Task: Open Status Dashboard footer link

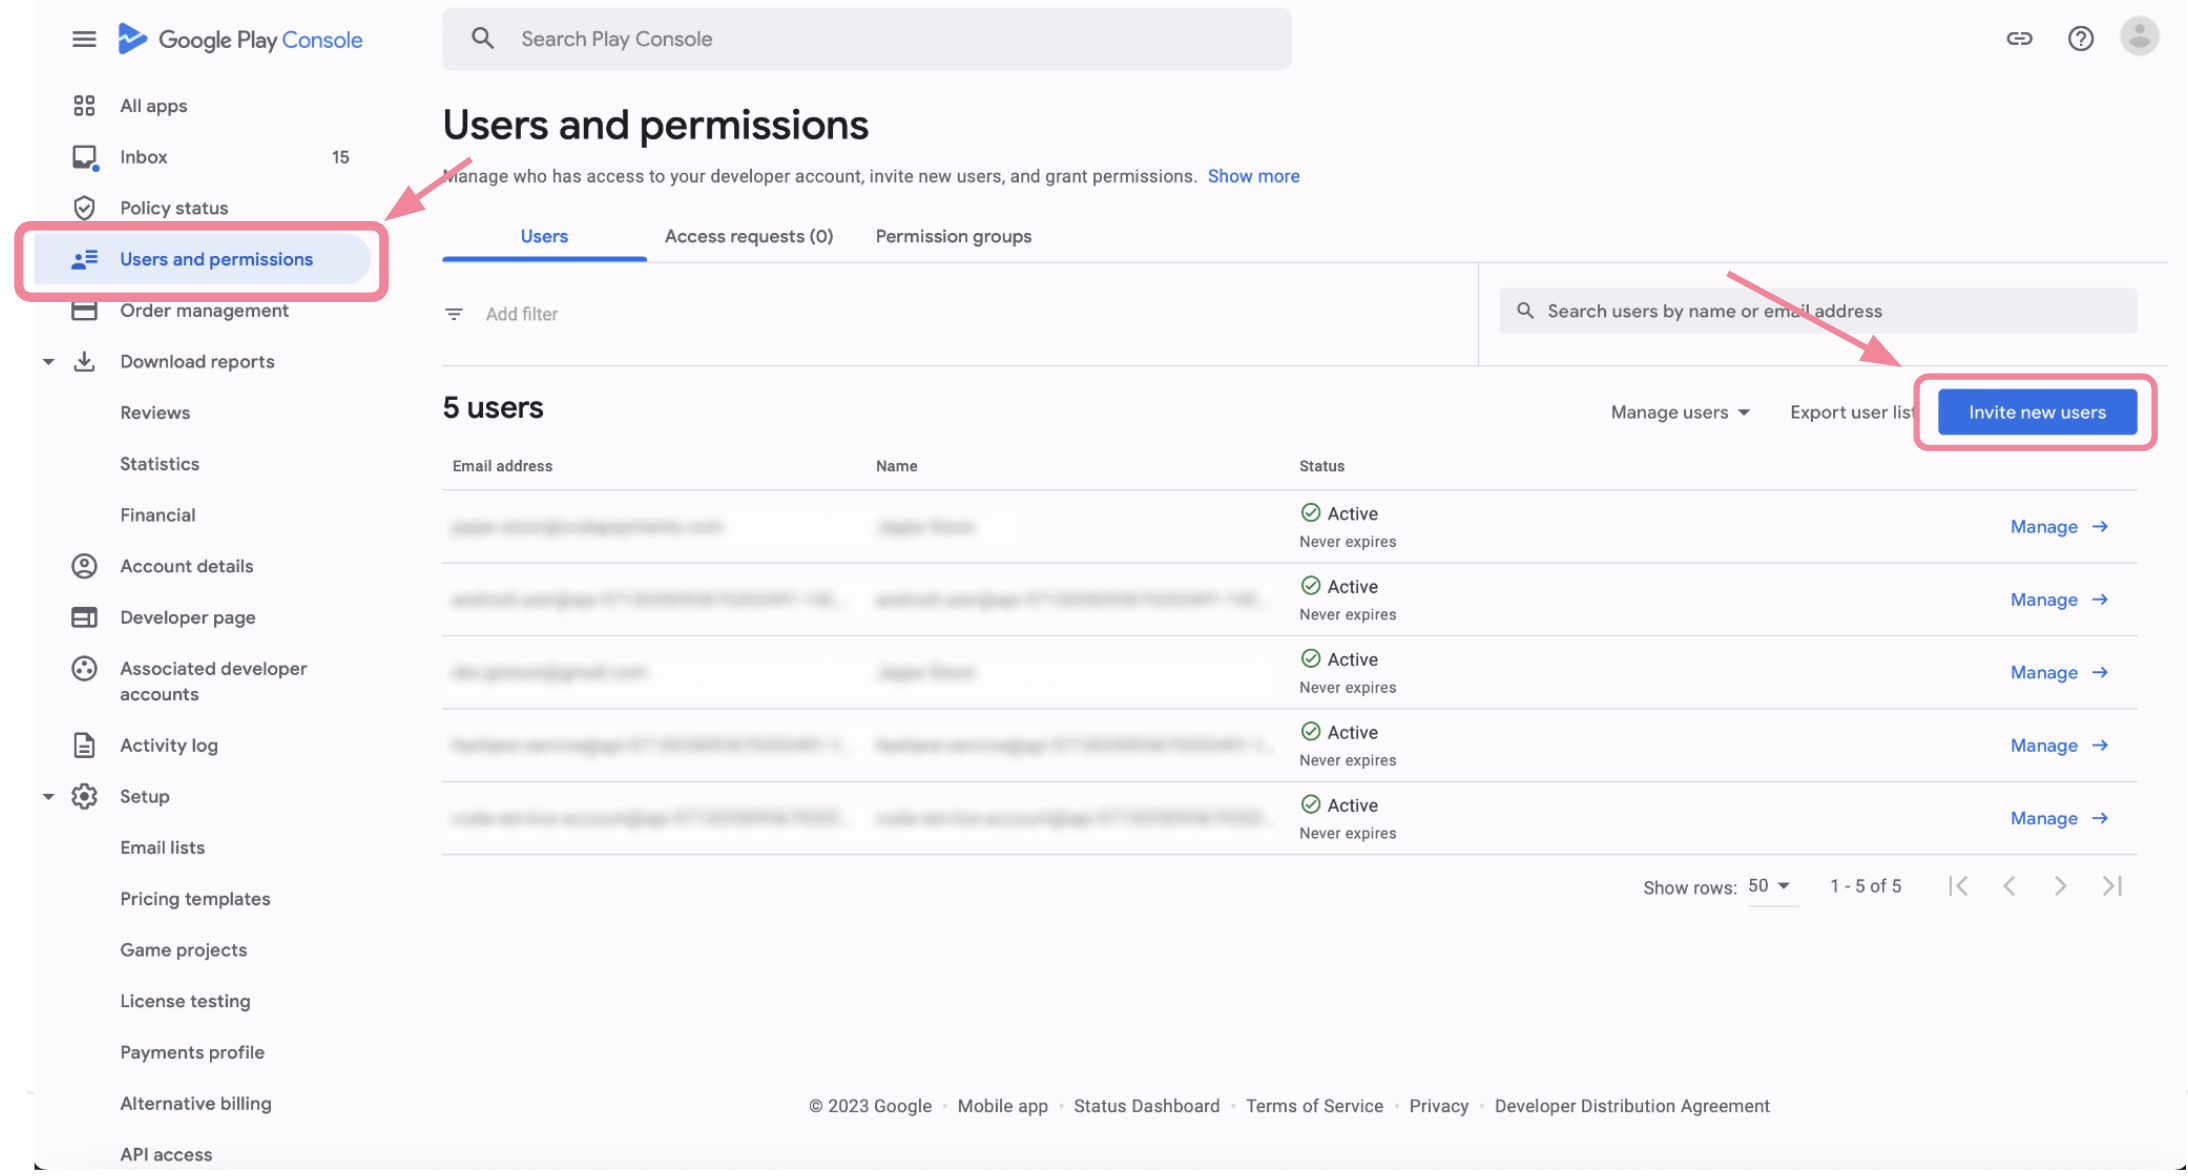Action: coord(1146,1106)
